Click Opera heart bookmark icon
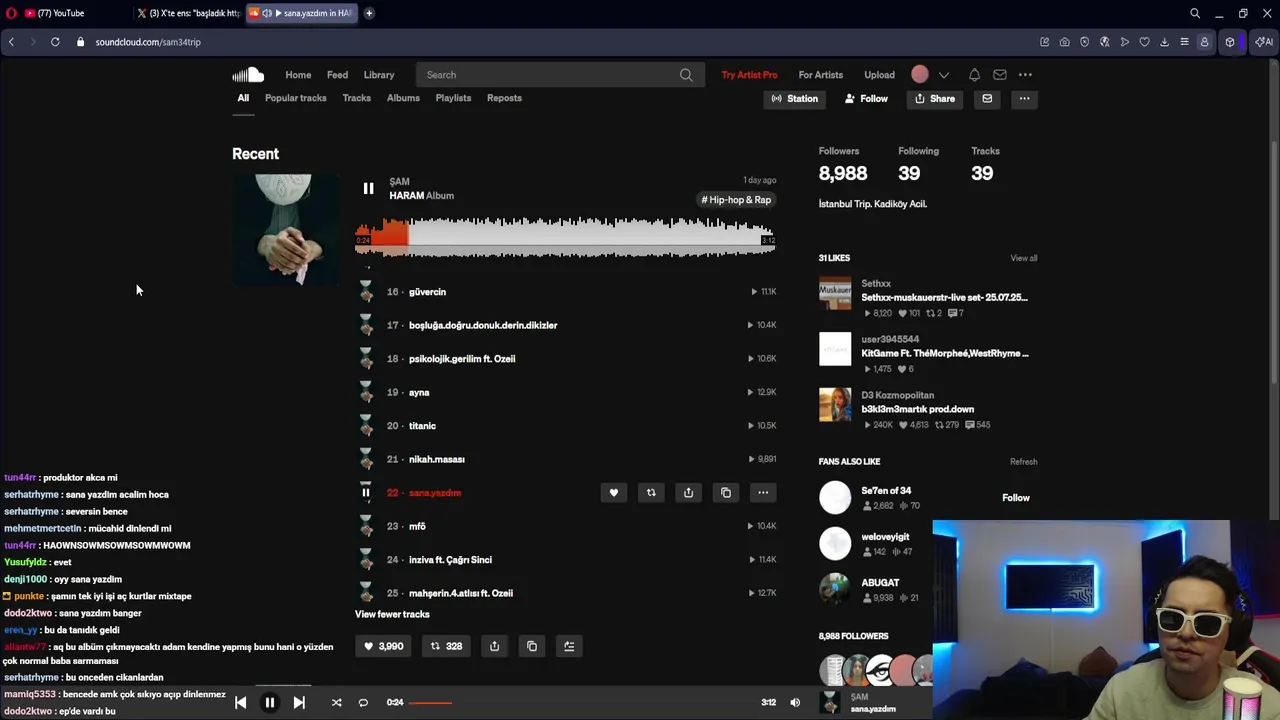Viewport: 1280px width, 720px height. coord(1144,42)
